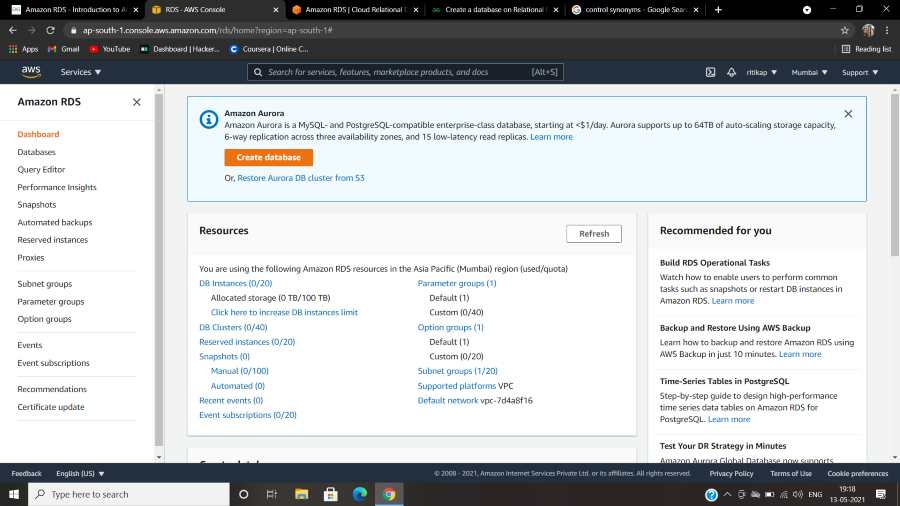Open the notifications bell icon

pyautogui.click(x=731, y=72)
